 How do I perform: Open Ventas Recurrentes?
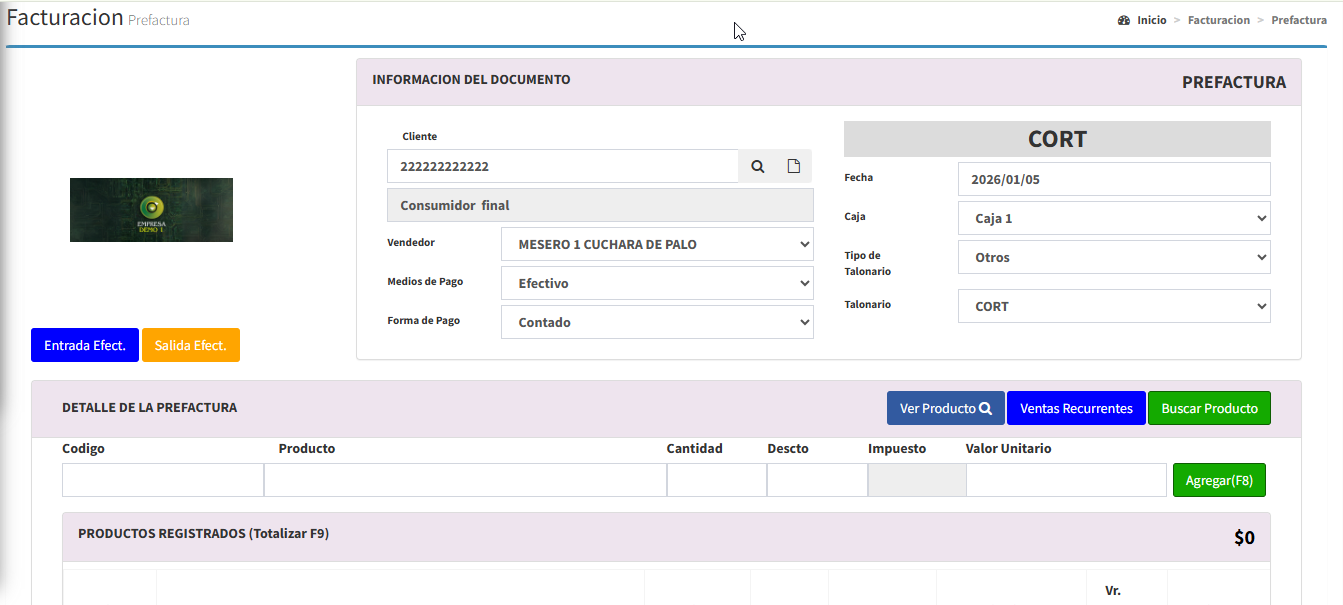click(x=1076, y=408)
